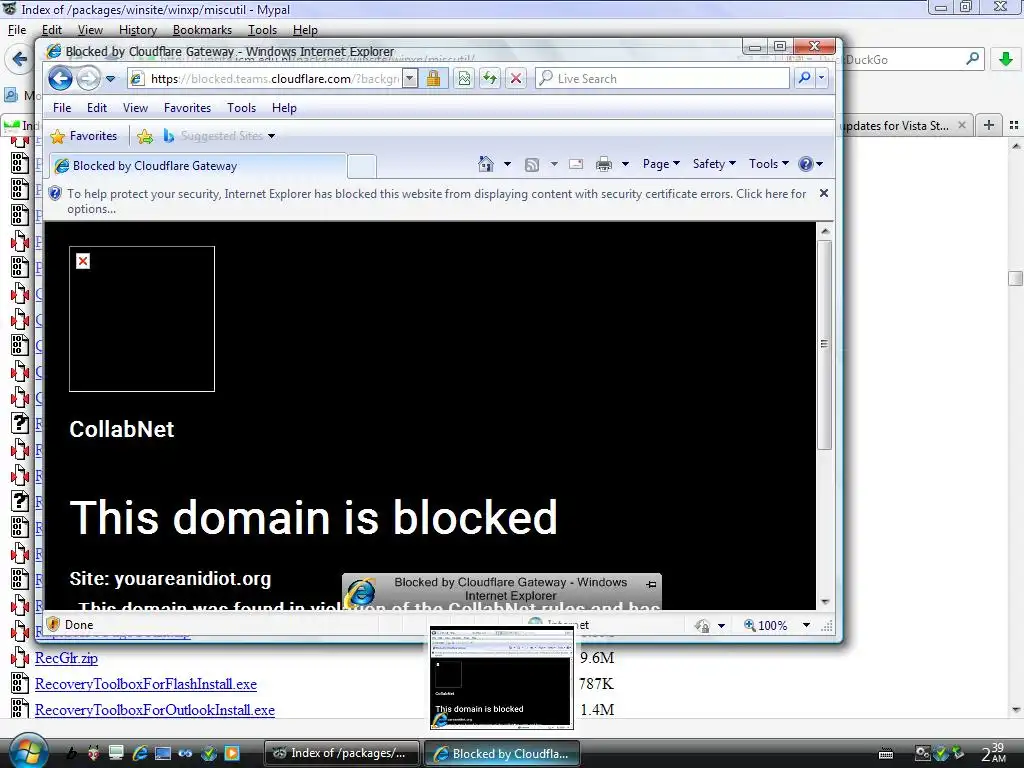Open a new blank IE tab
The image size is (1024, 768).
point(362,167)
